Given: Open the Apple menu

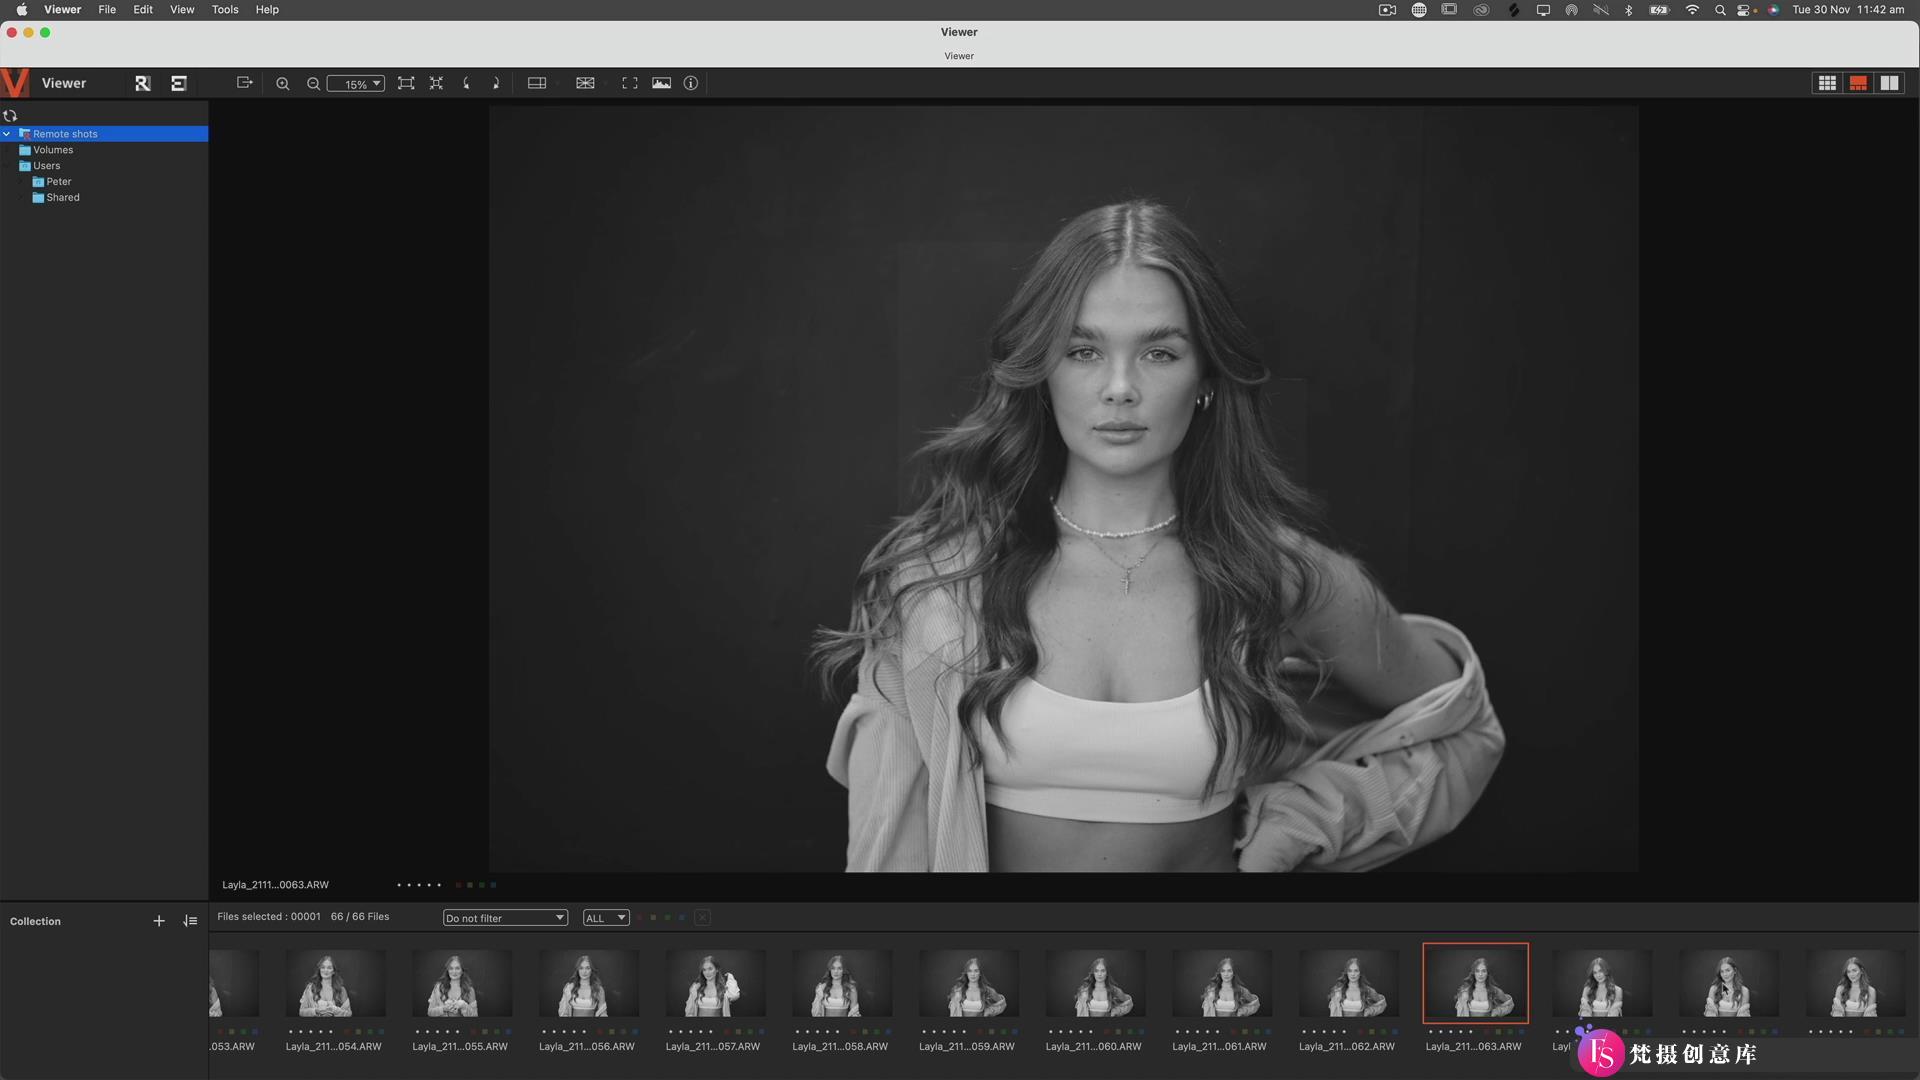Looking at the screenshot, I should pos(21,9).
